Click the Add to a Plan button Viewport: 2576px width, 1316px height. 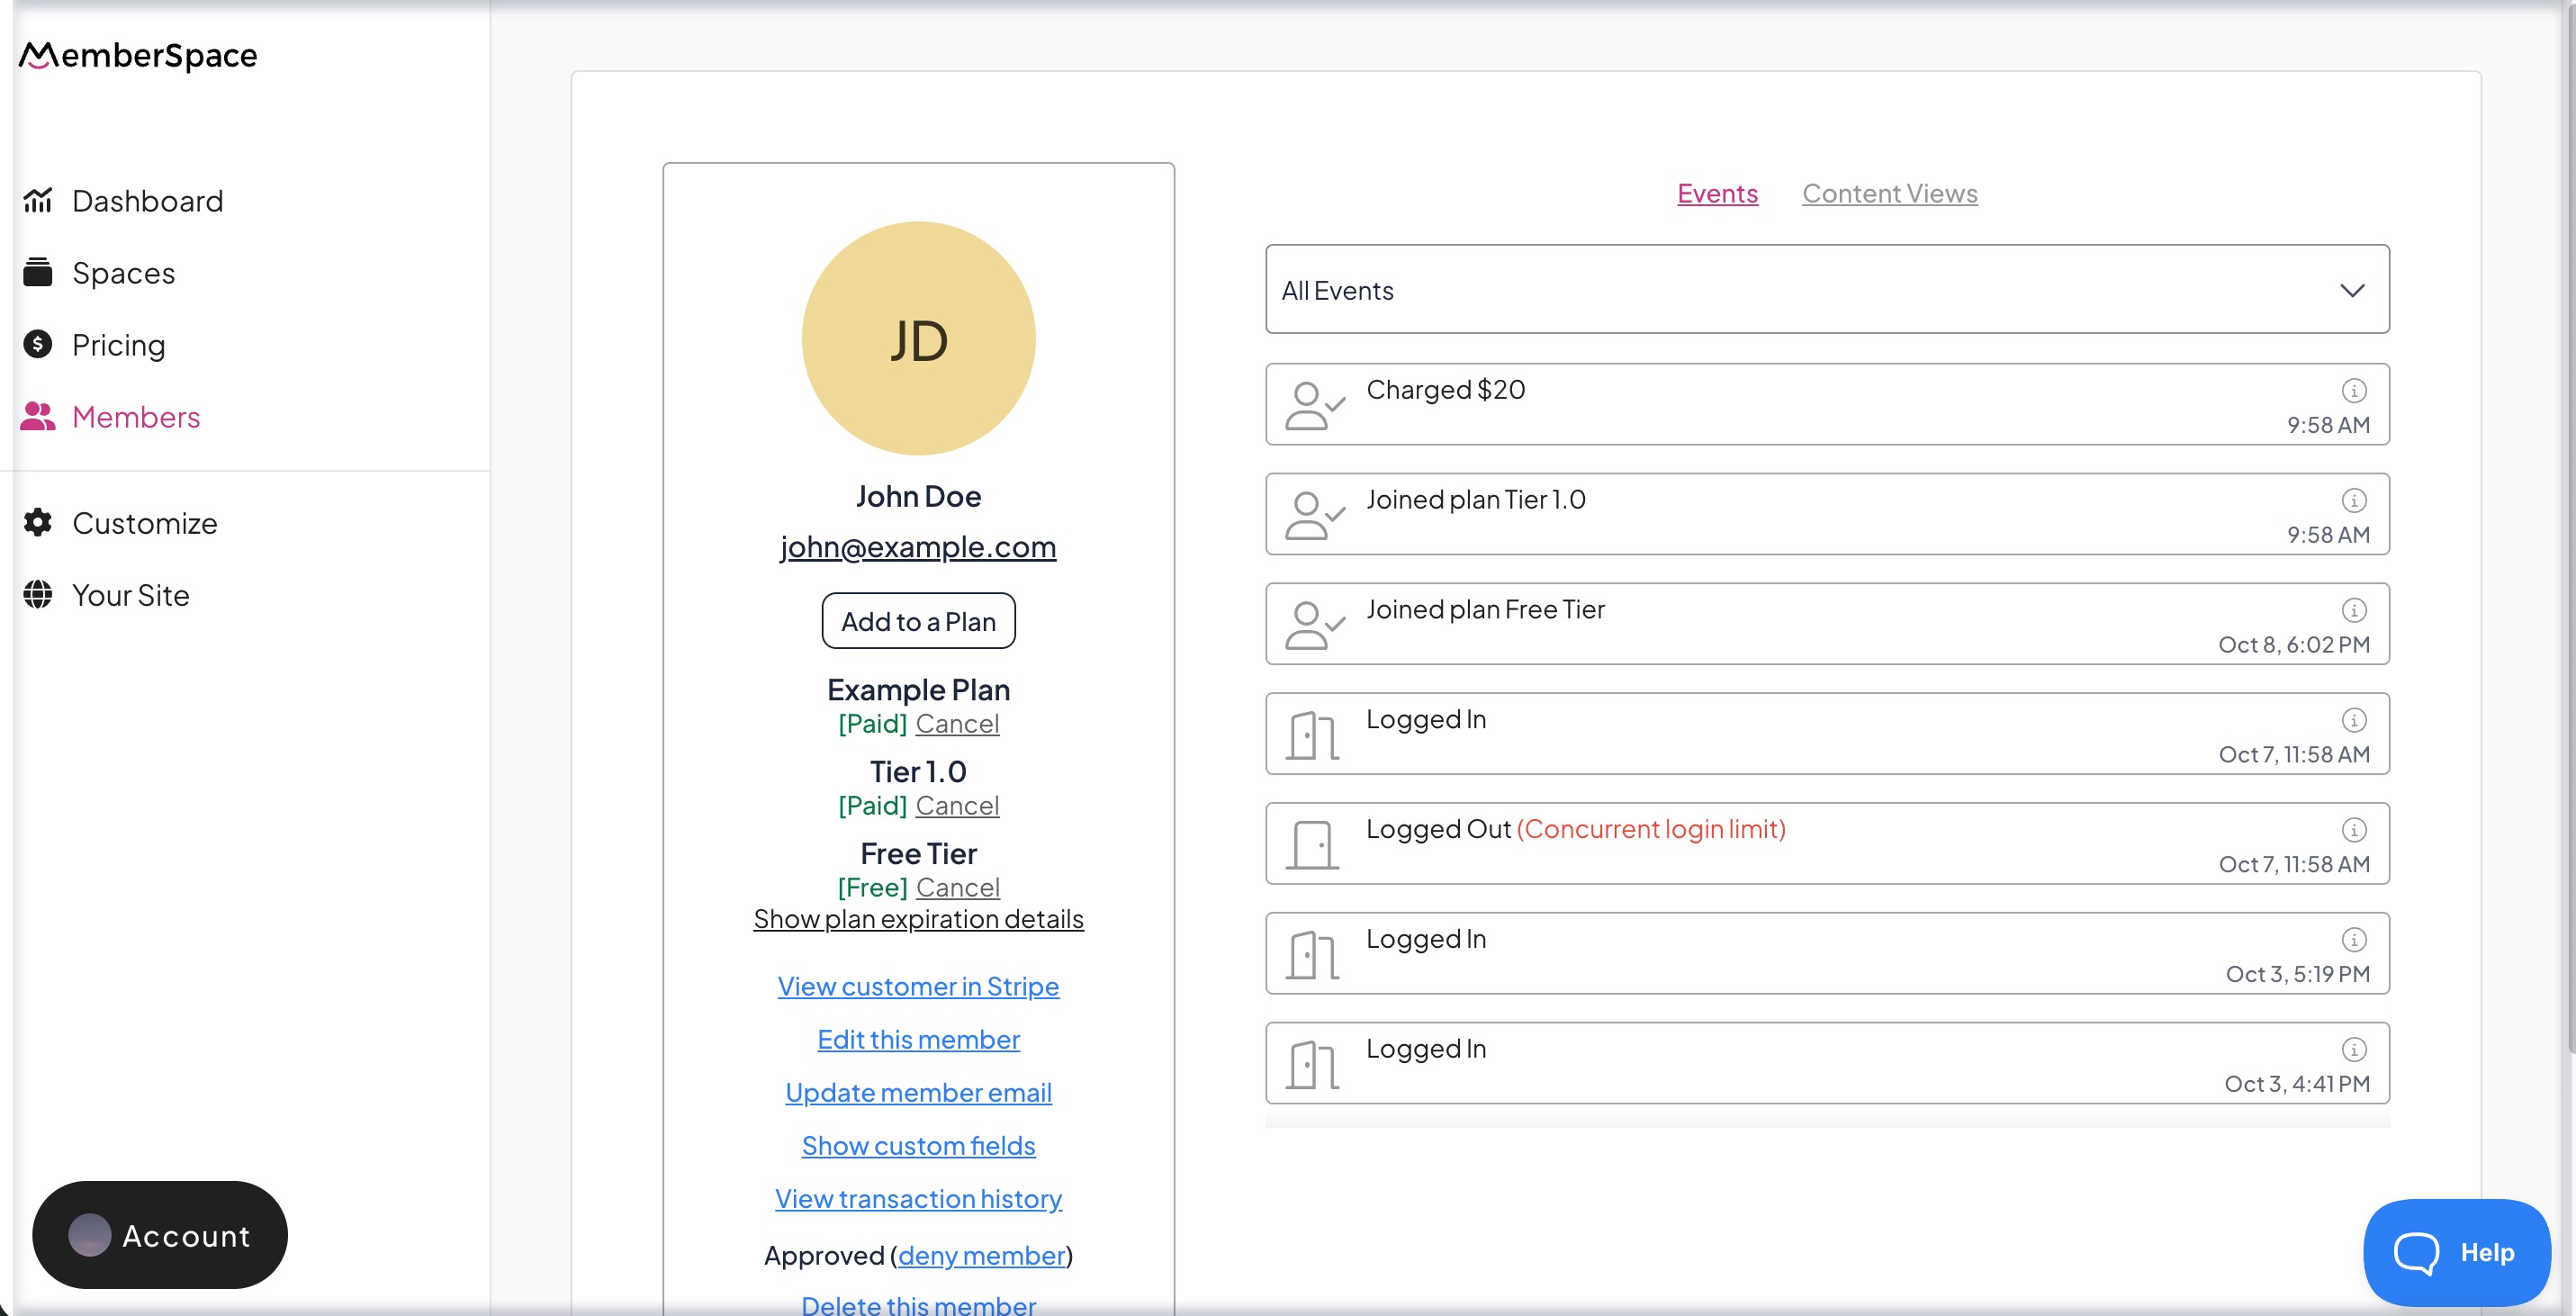click(x=917, y=621)
